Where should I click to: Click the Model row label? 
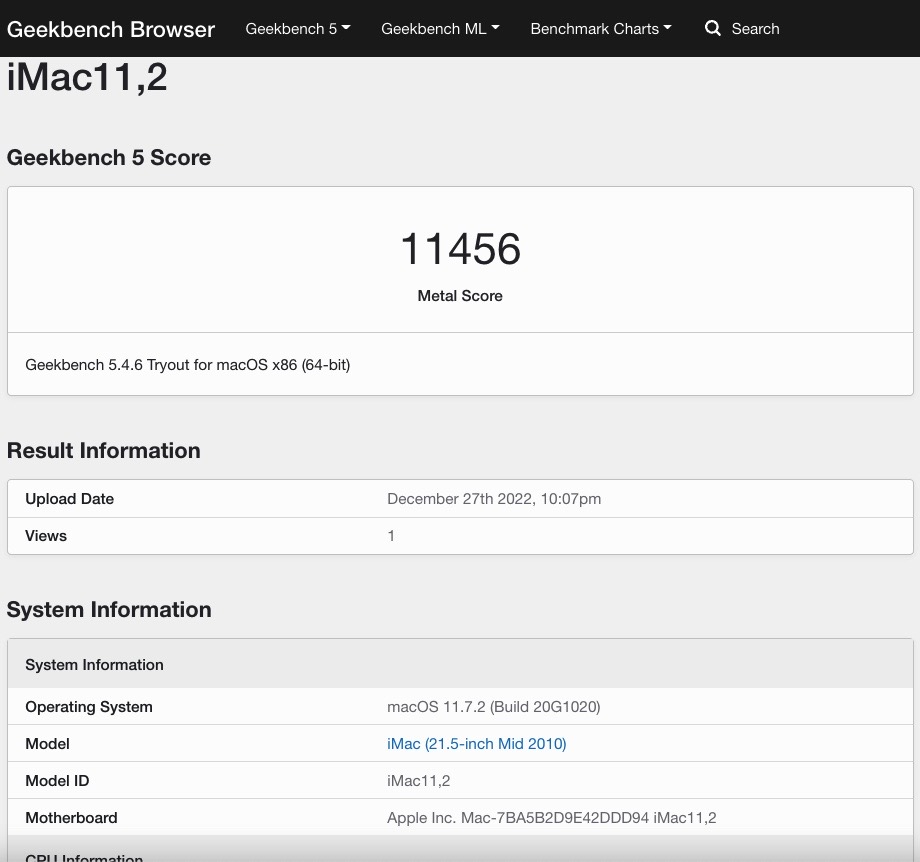[x=48, y=743]
